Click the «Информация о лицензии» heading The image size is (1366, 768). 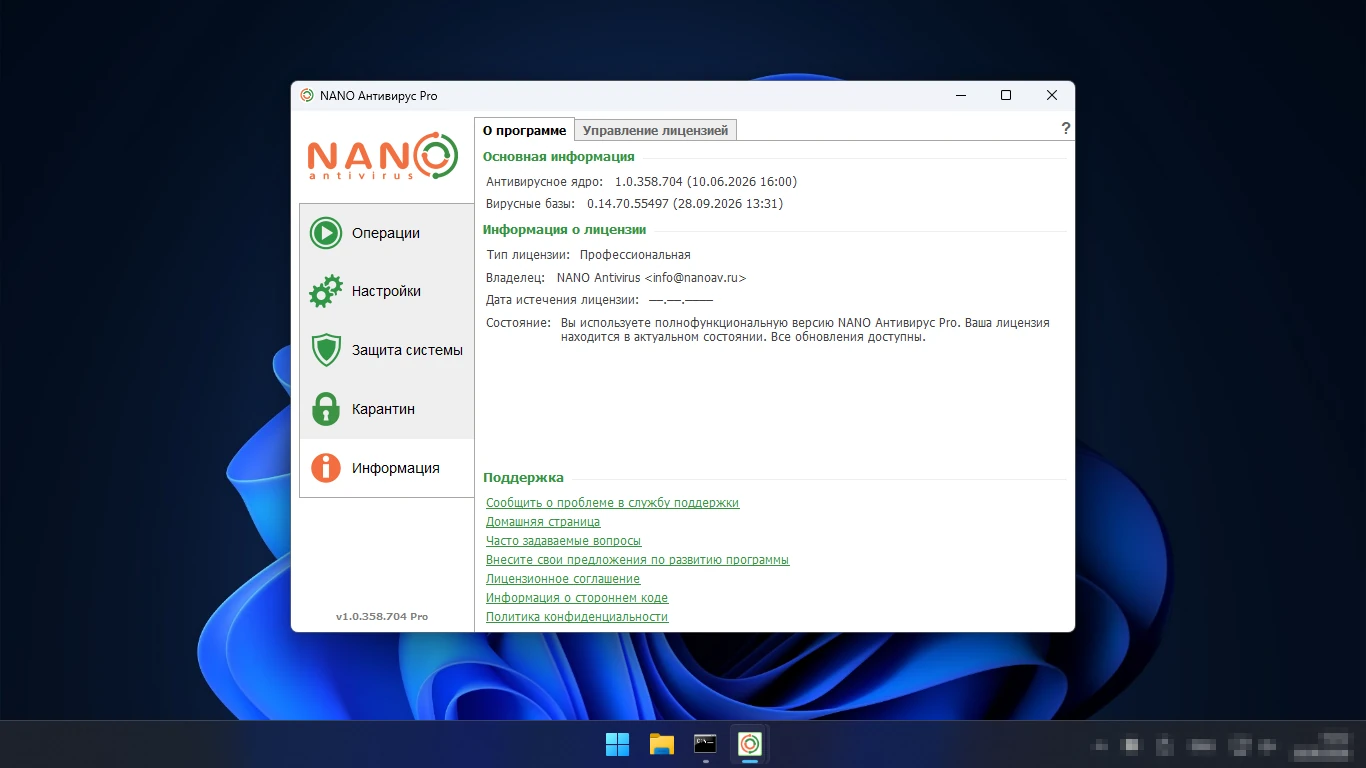(x=565, y=230)
